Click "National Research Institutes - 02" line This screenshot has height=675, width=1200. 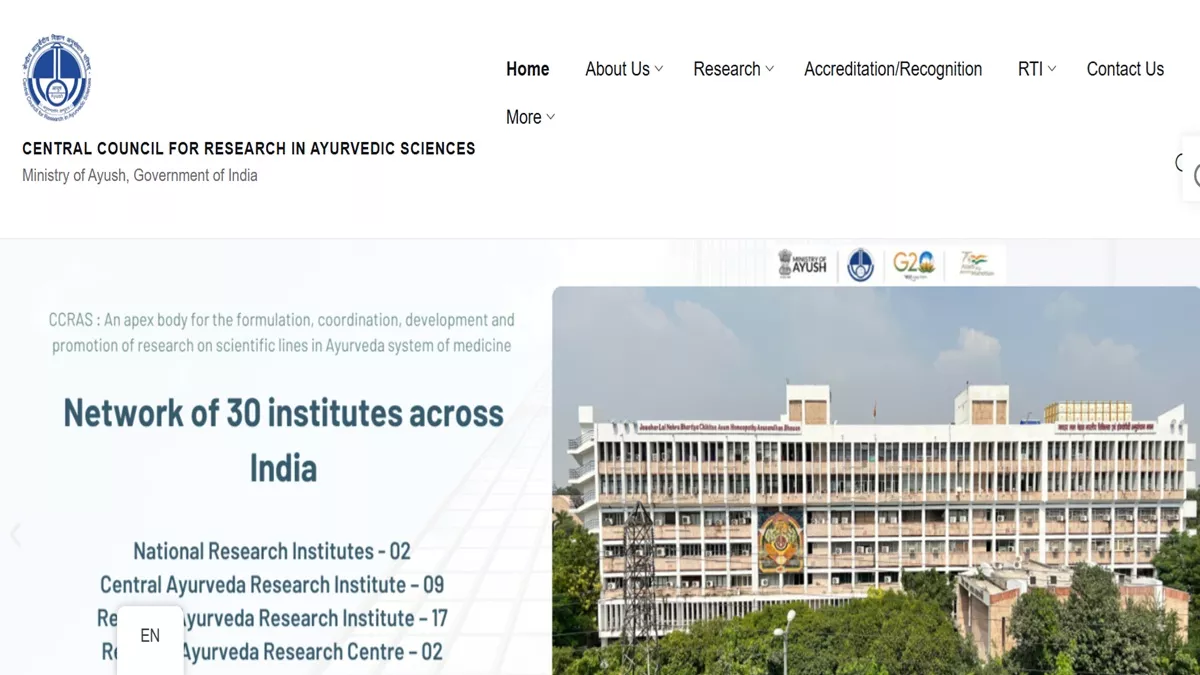(272, 551)
